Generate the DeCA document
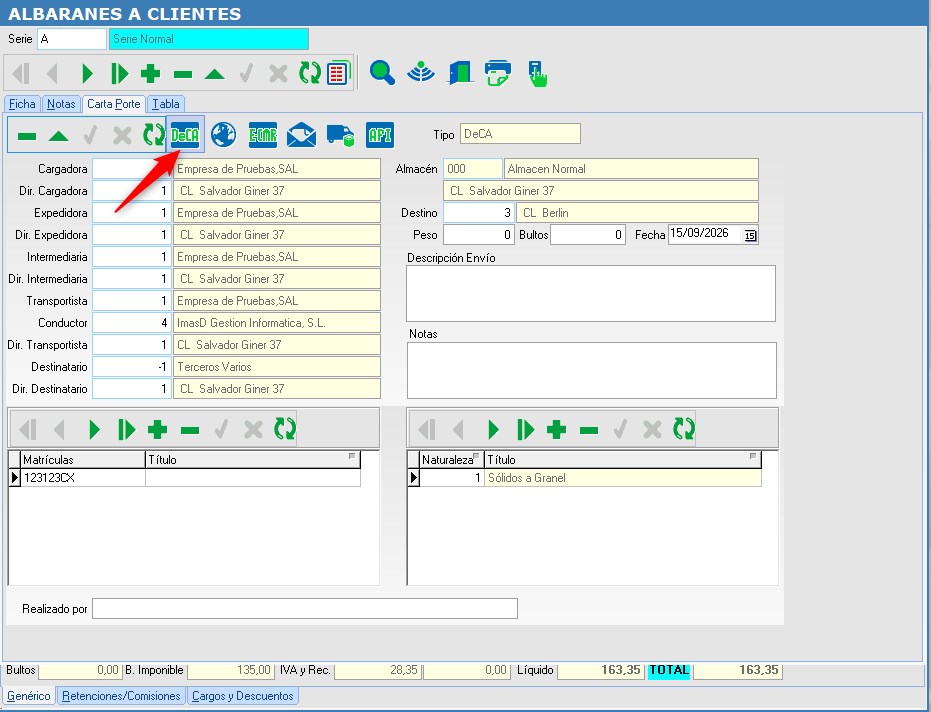Viewport: 931px width, 712px height. pos(185,135)
